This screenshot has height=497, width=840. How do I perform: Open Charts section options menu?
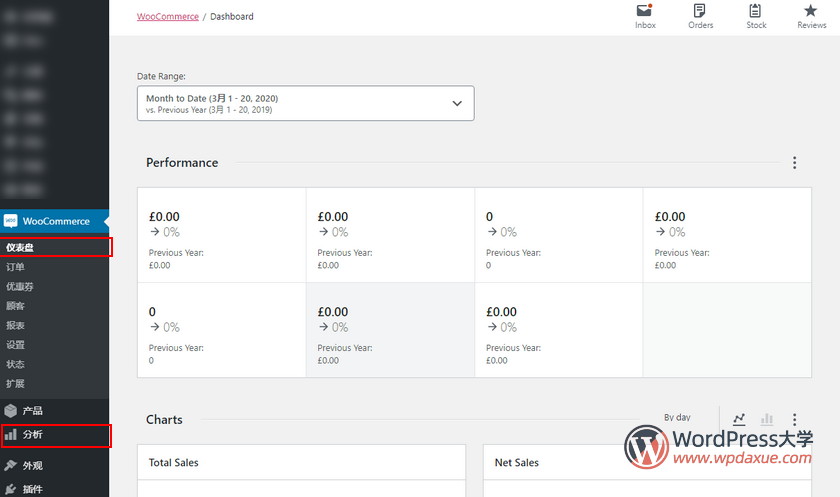pos(795,420)
